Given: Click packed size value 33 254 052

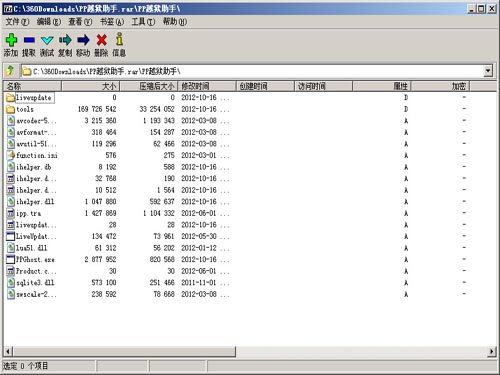Looking at the screenshot, I should coord(157,109).
